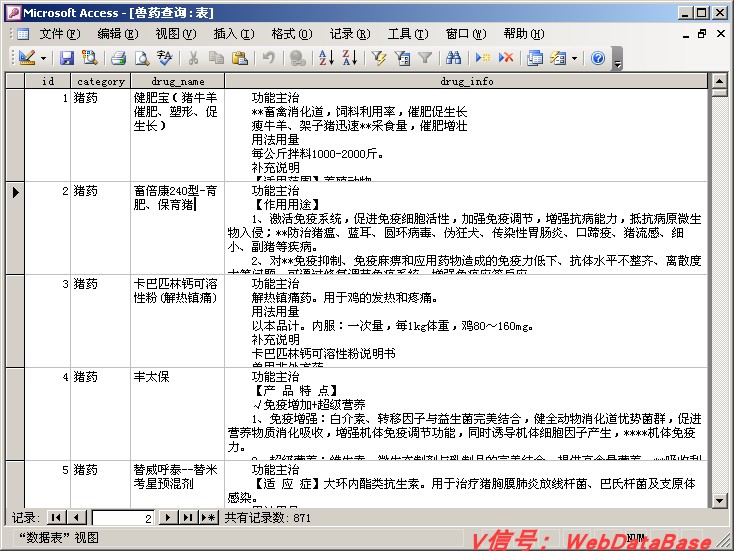Click Filter By Form icon
Screen dimensions: 734x551
click(x=402, y=58)
